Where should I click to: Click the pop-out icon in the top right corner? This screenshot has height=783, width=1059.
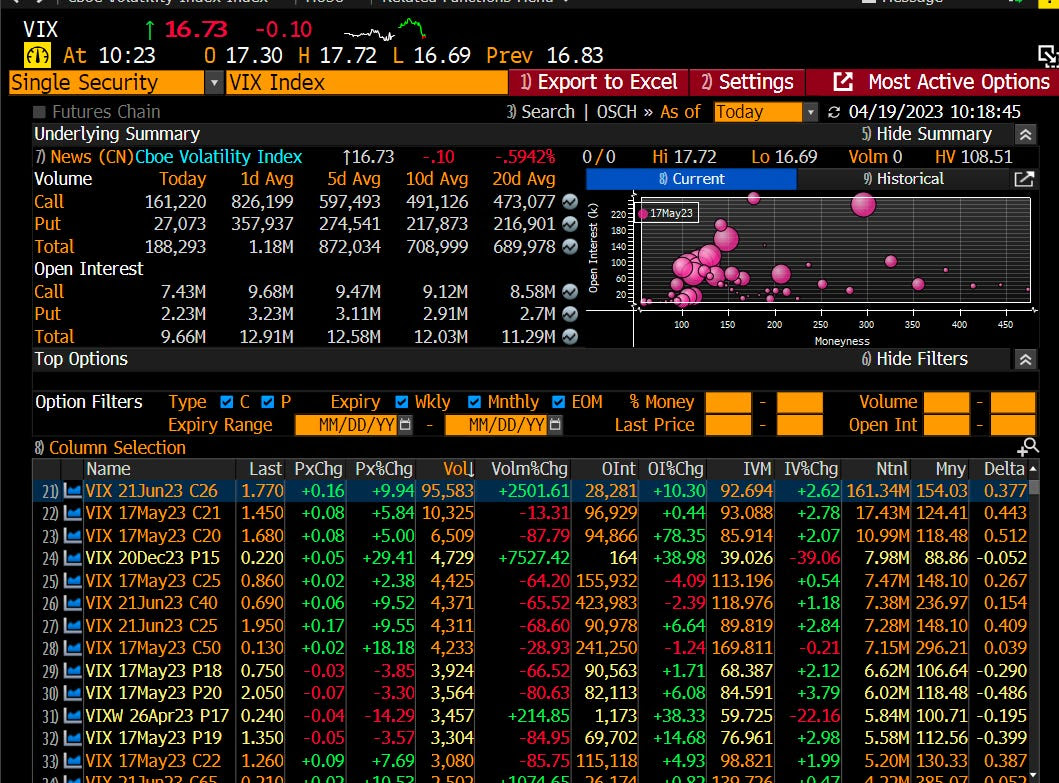[1048, 57]
